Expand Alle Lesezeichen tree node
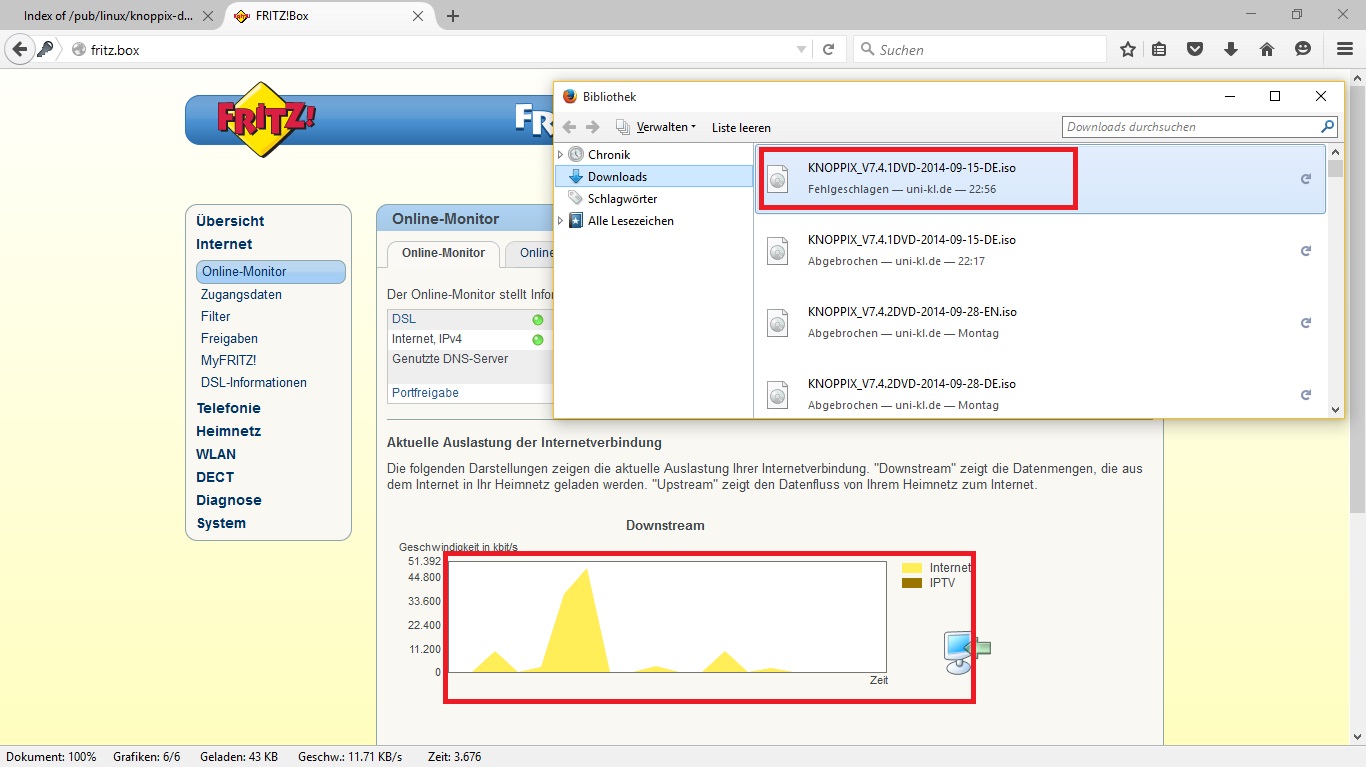1366x768 pixels. click(x=560, y=221)
